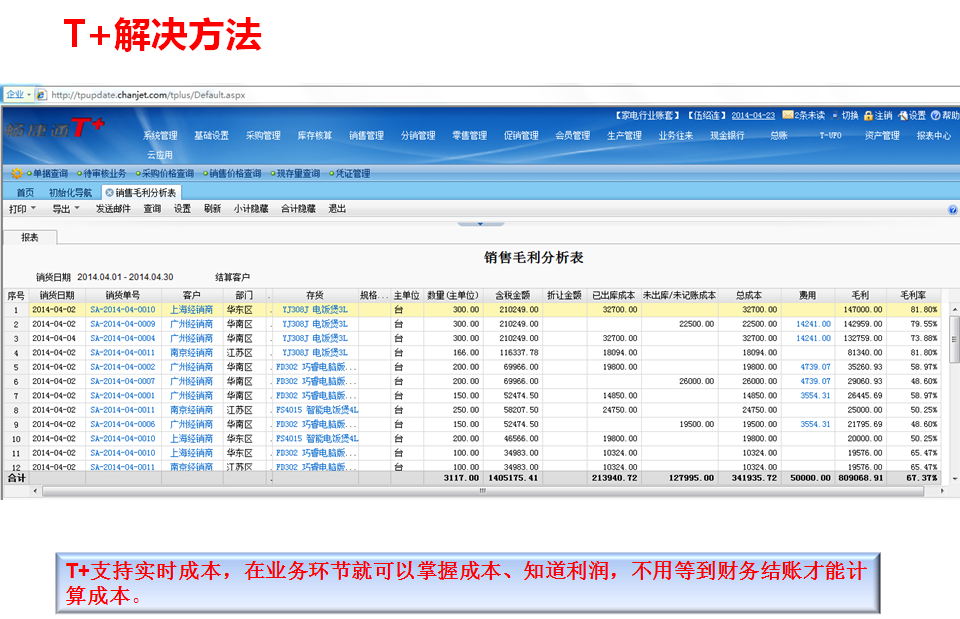Open the 生产管理 menu
Viewport: 960px width, 619px height.
[624, 135]
